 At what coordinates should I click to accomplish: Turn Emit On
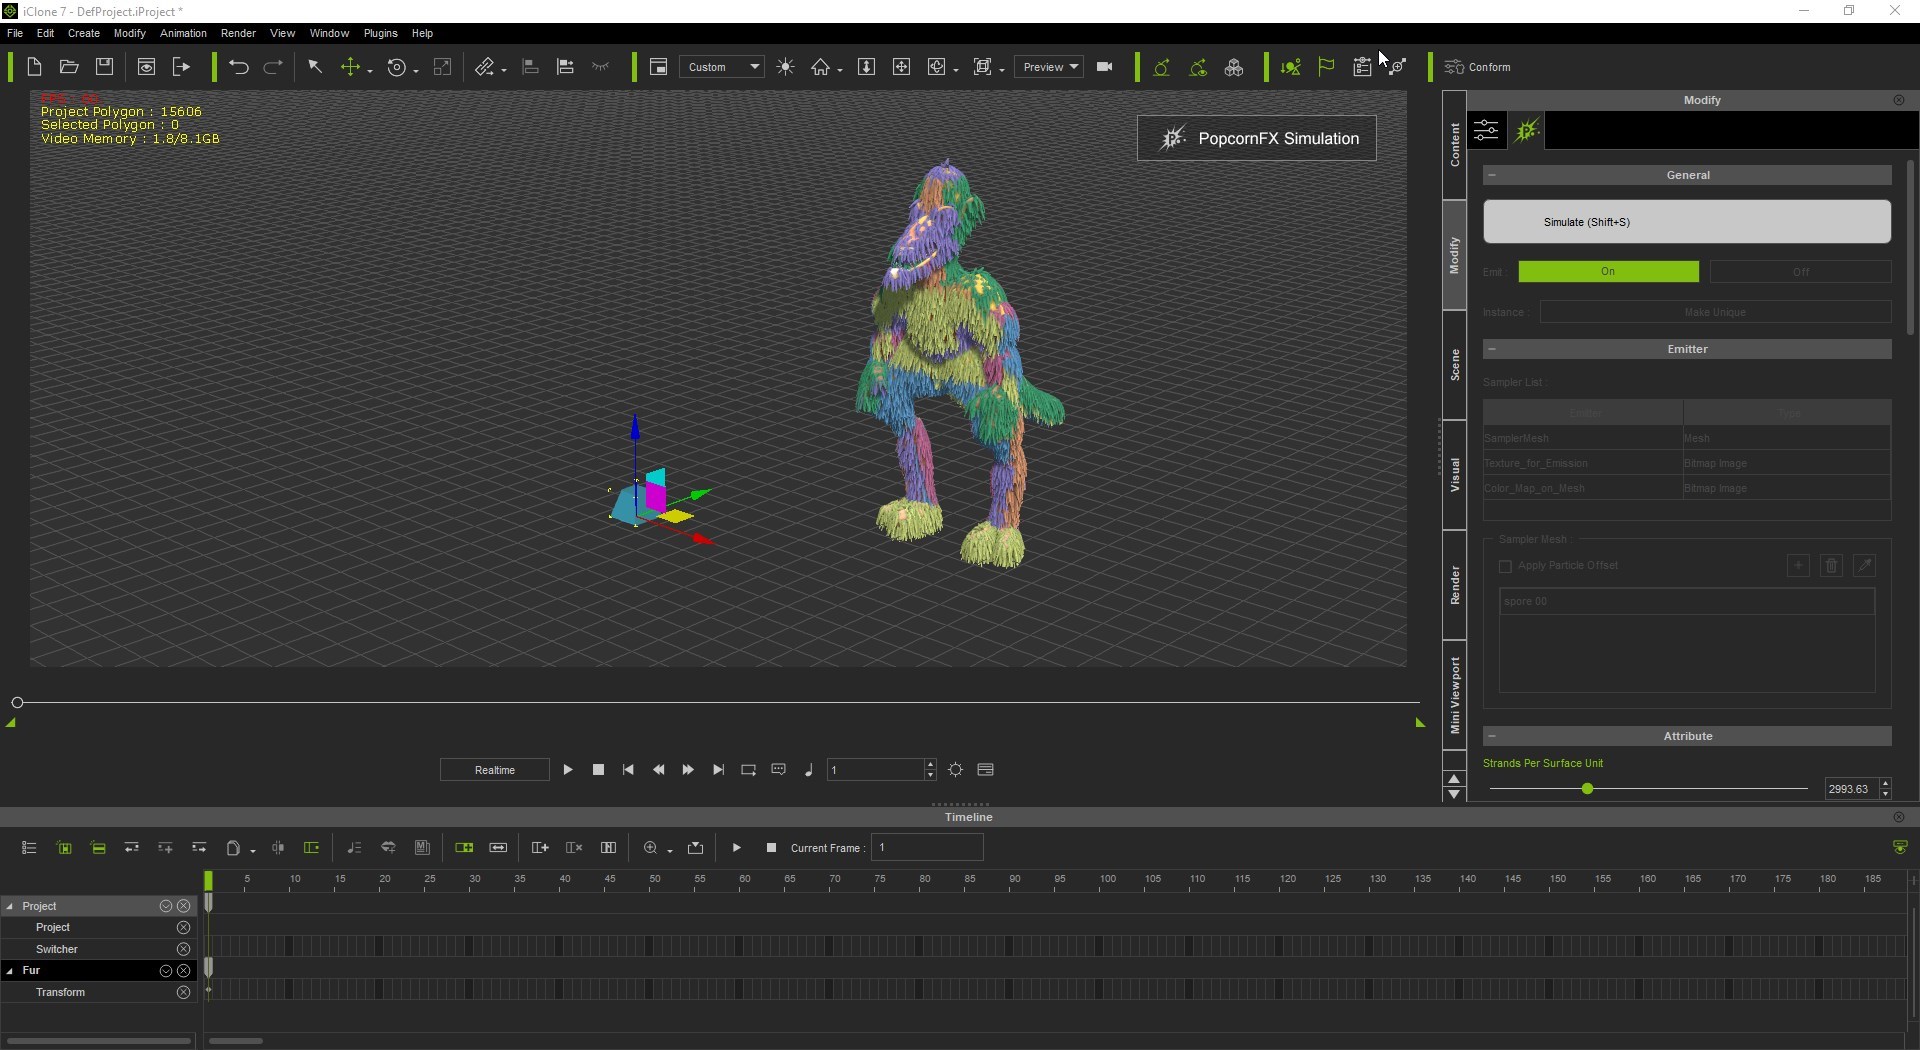click(1608, 272)
